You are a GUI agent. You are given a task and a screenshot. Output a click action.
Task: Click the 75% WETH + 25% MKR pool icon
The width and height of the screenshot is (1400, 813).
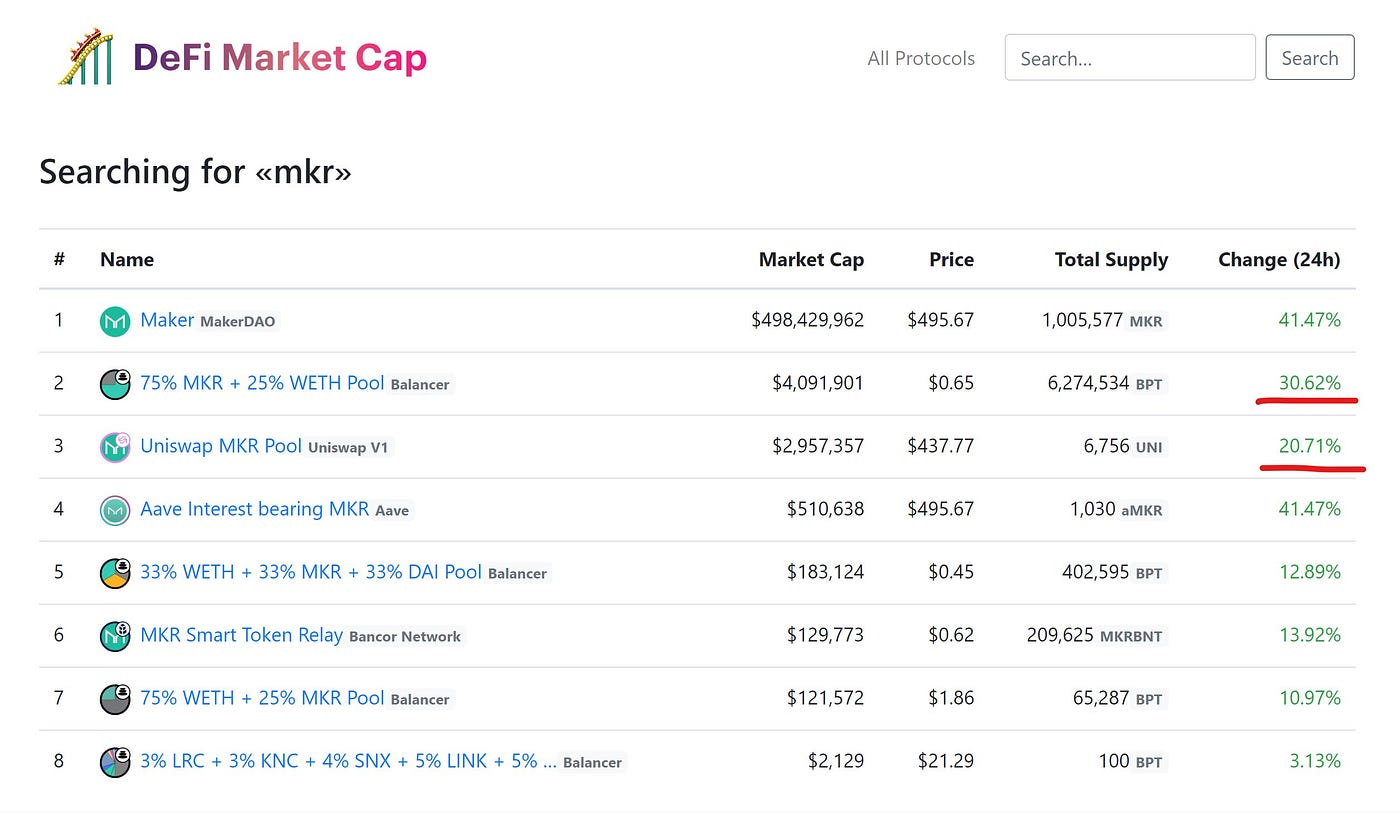point(115,699)
